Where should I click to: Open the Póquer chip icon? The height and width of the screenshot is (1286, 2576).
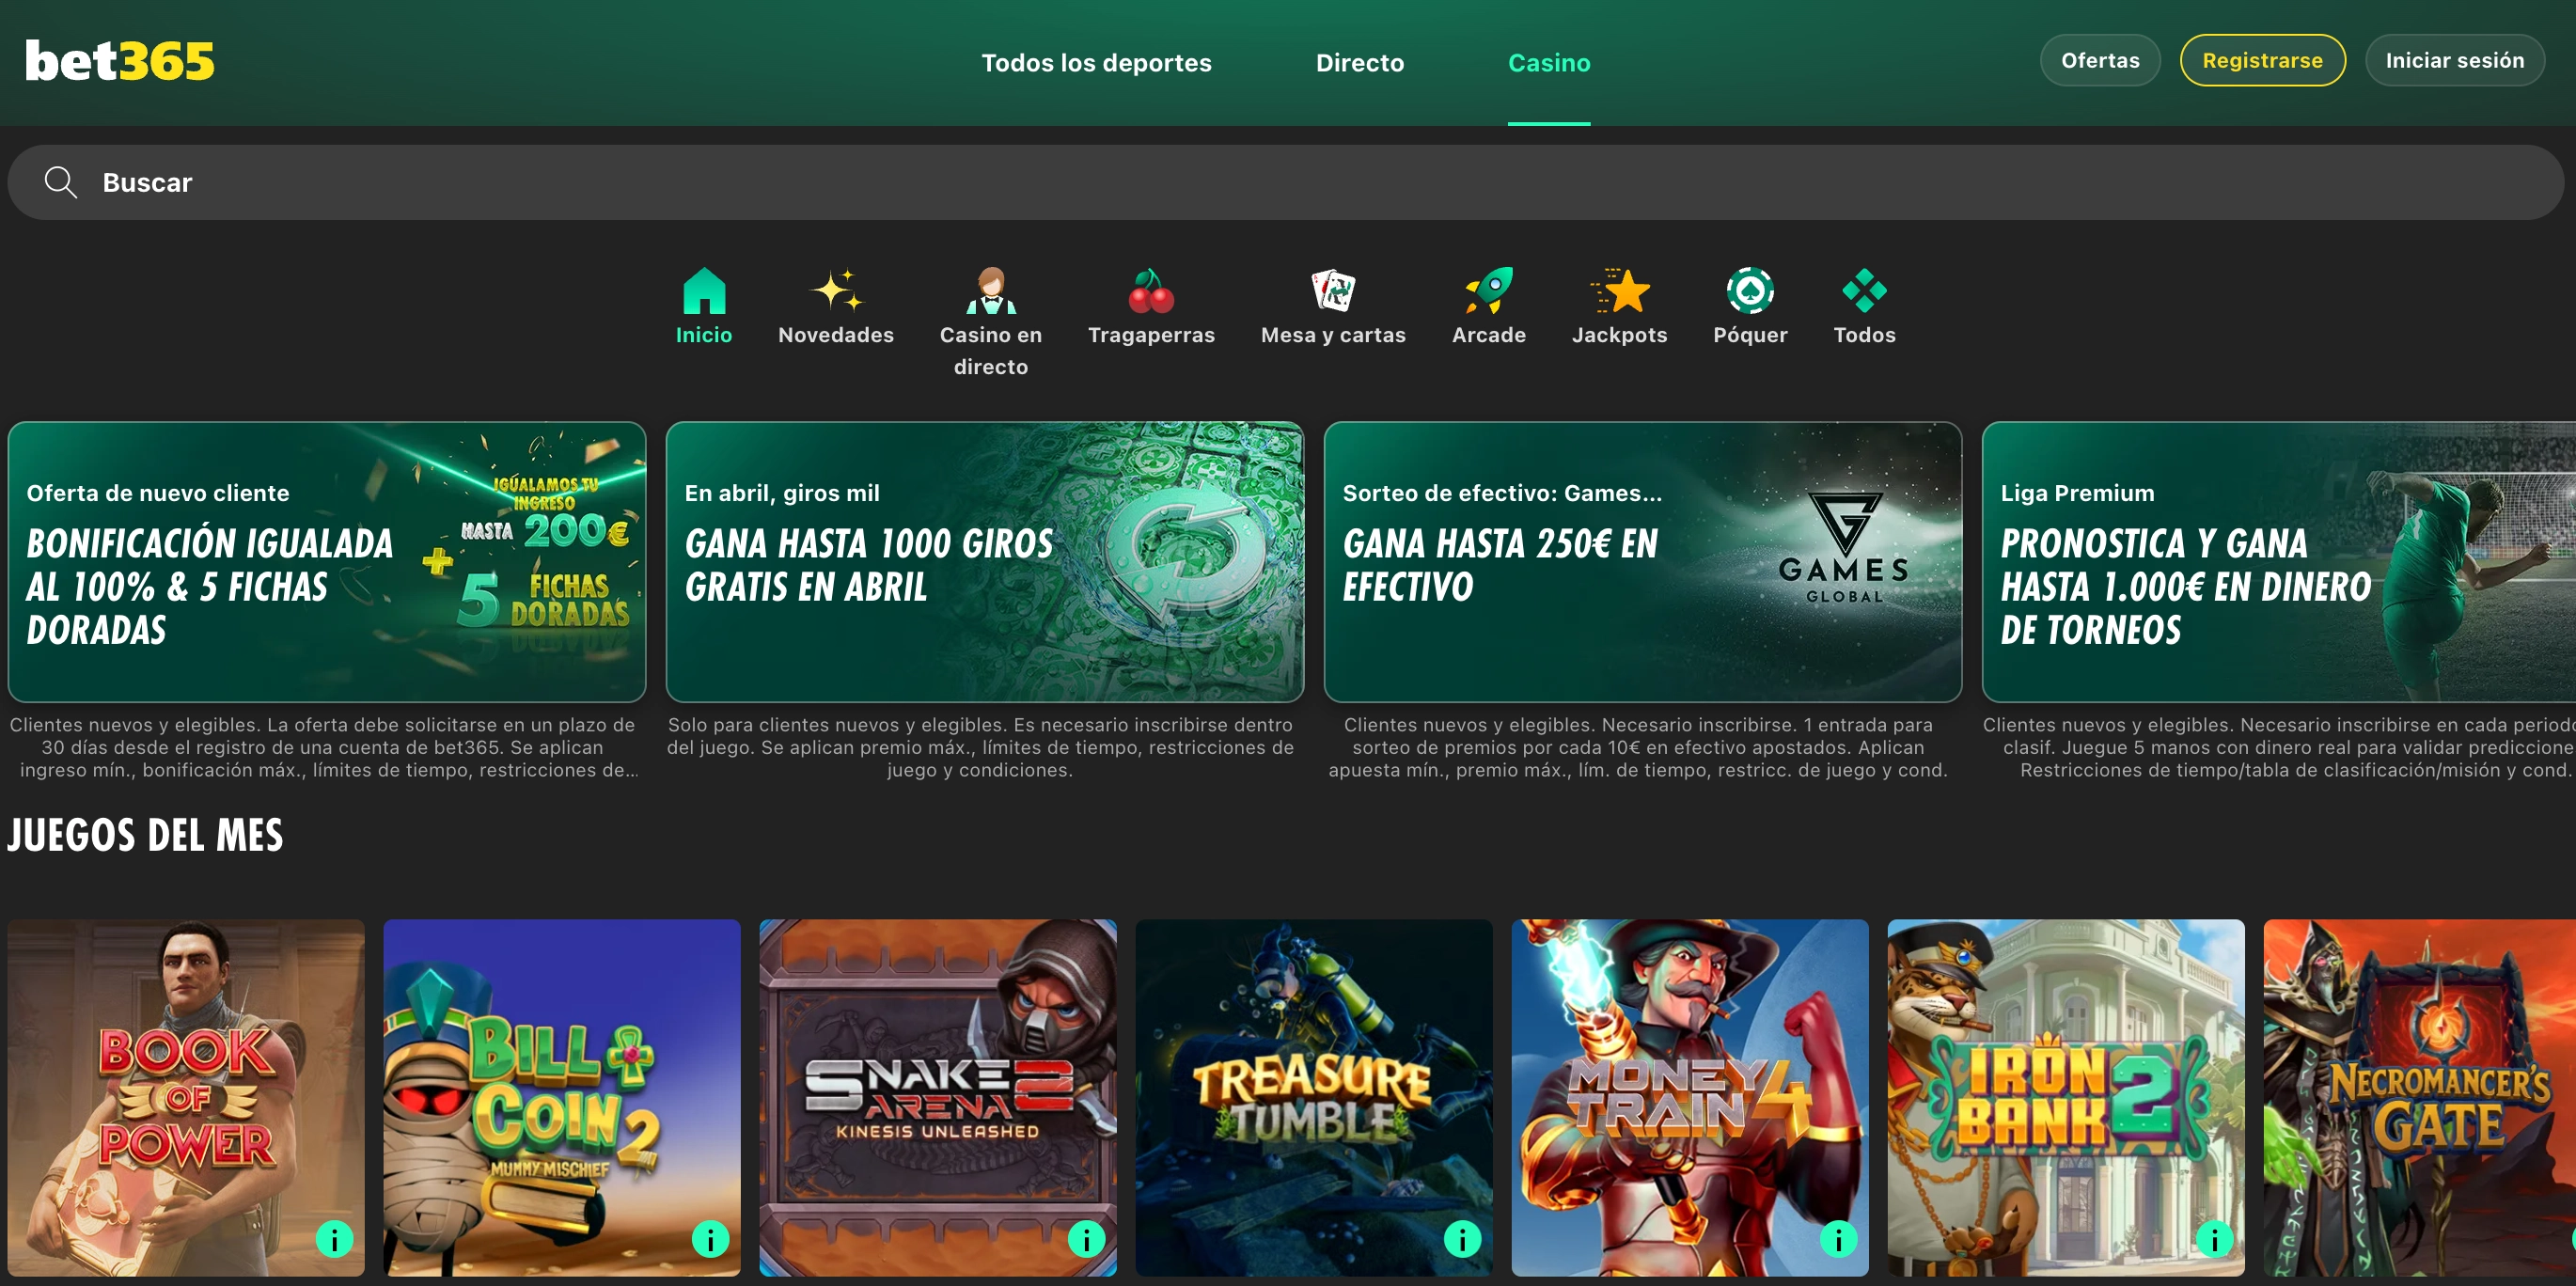pos(1750,291)
